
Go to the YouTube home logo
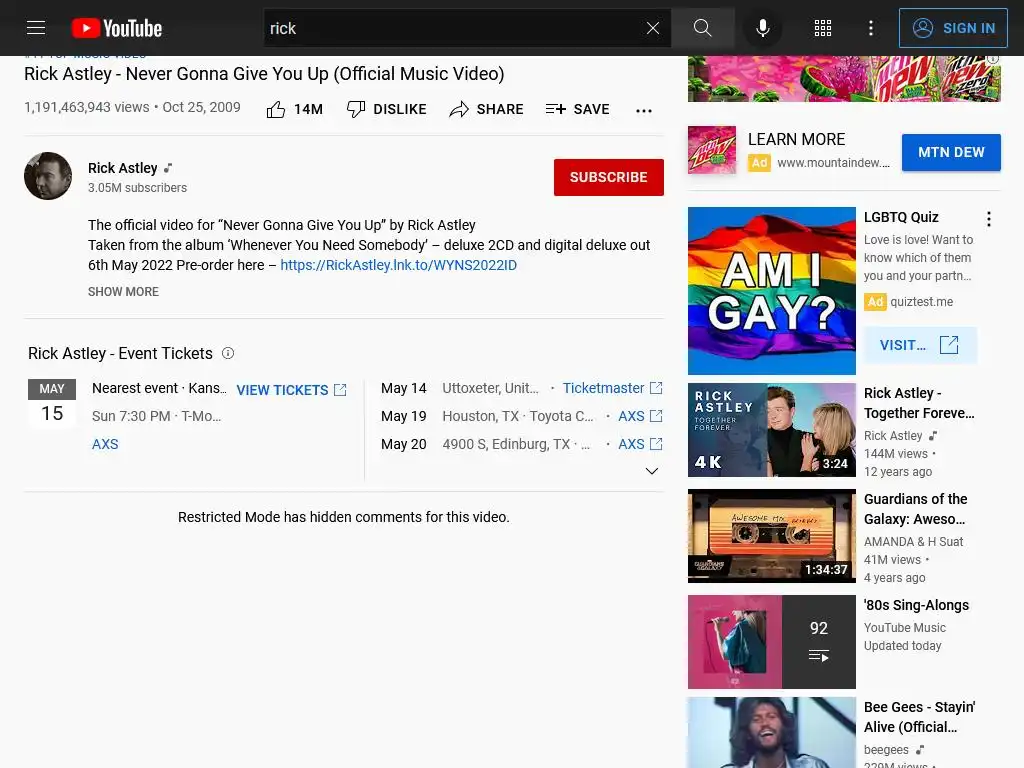coord(117,28)
